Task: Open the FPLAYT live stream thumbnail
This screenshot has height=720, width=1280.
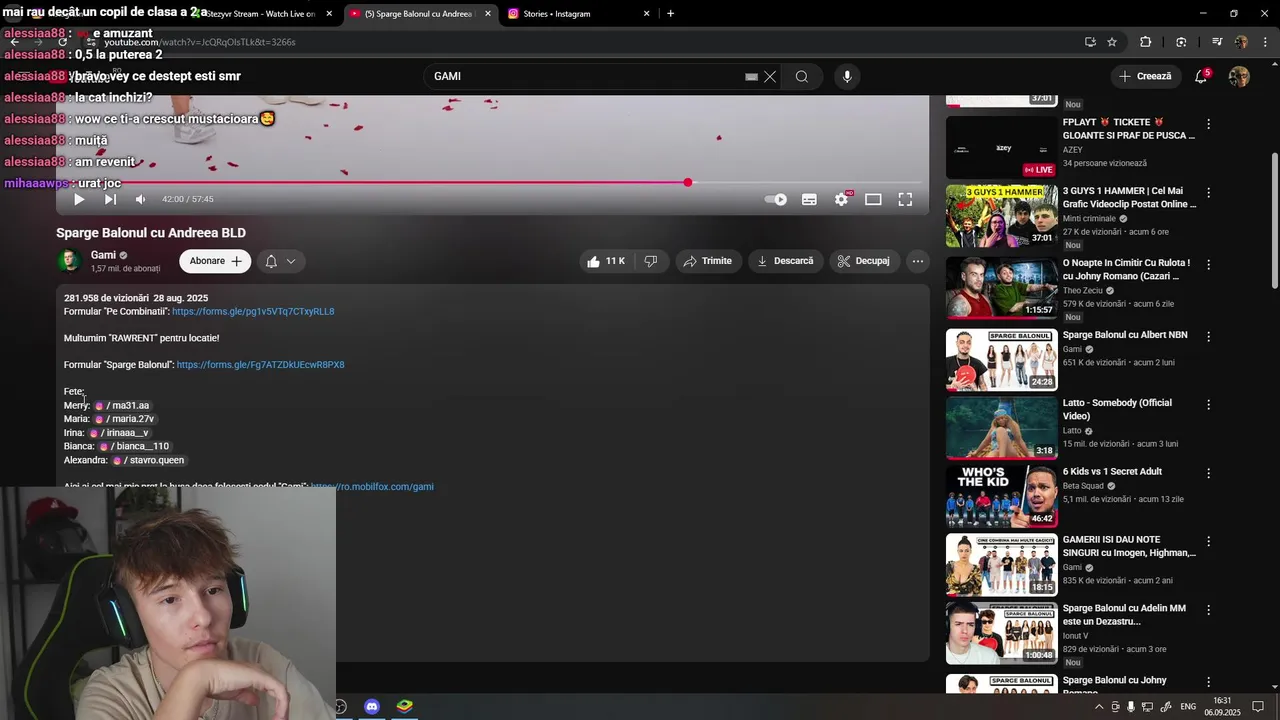Action: click(x=1001, y=147)
